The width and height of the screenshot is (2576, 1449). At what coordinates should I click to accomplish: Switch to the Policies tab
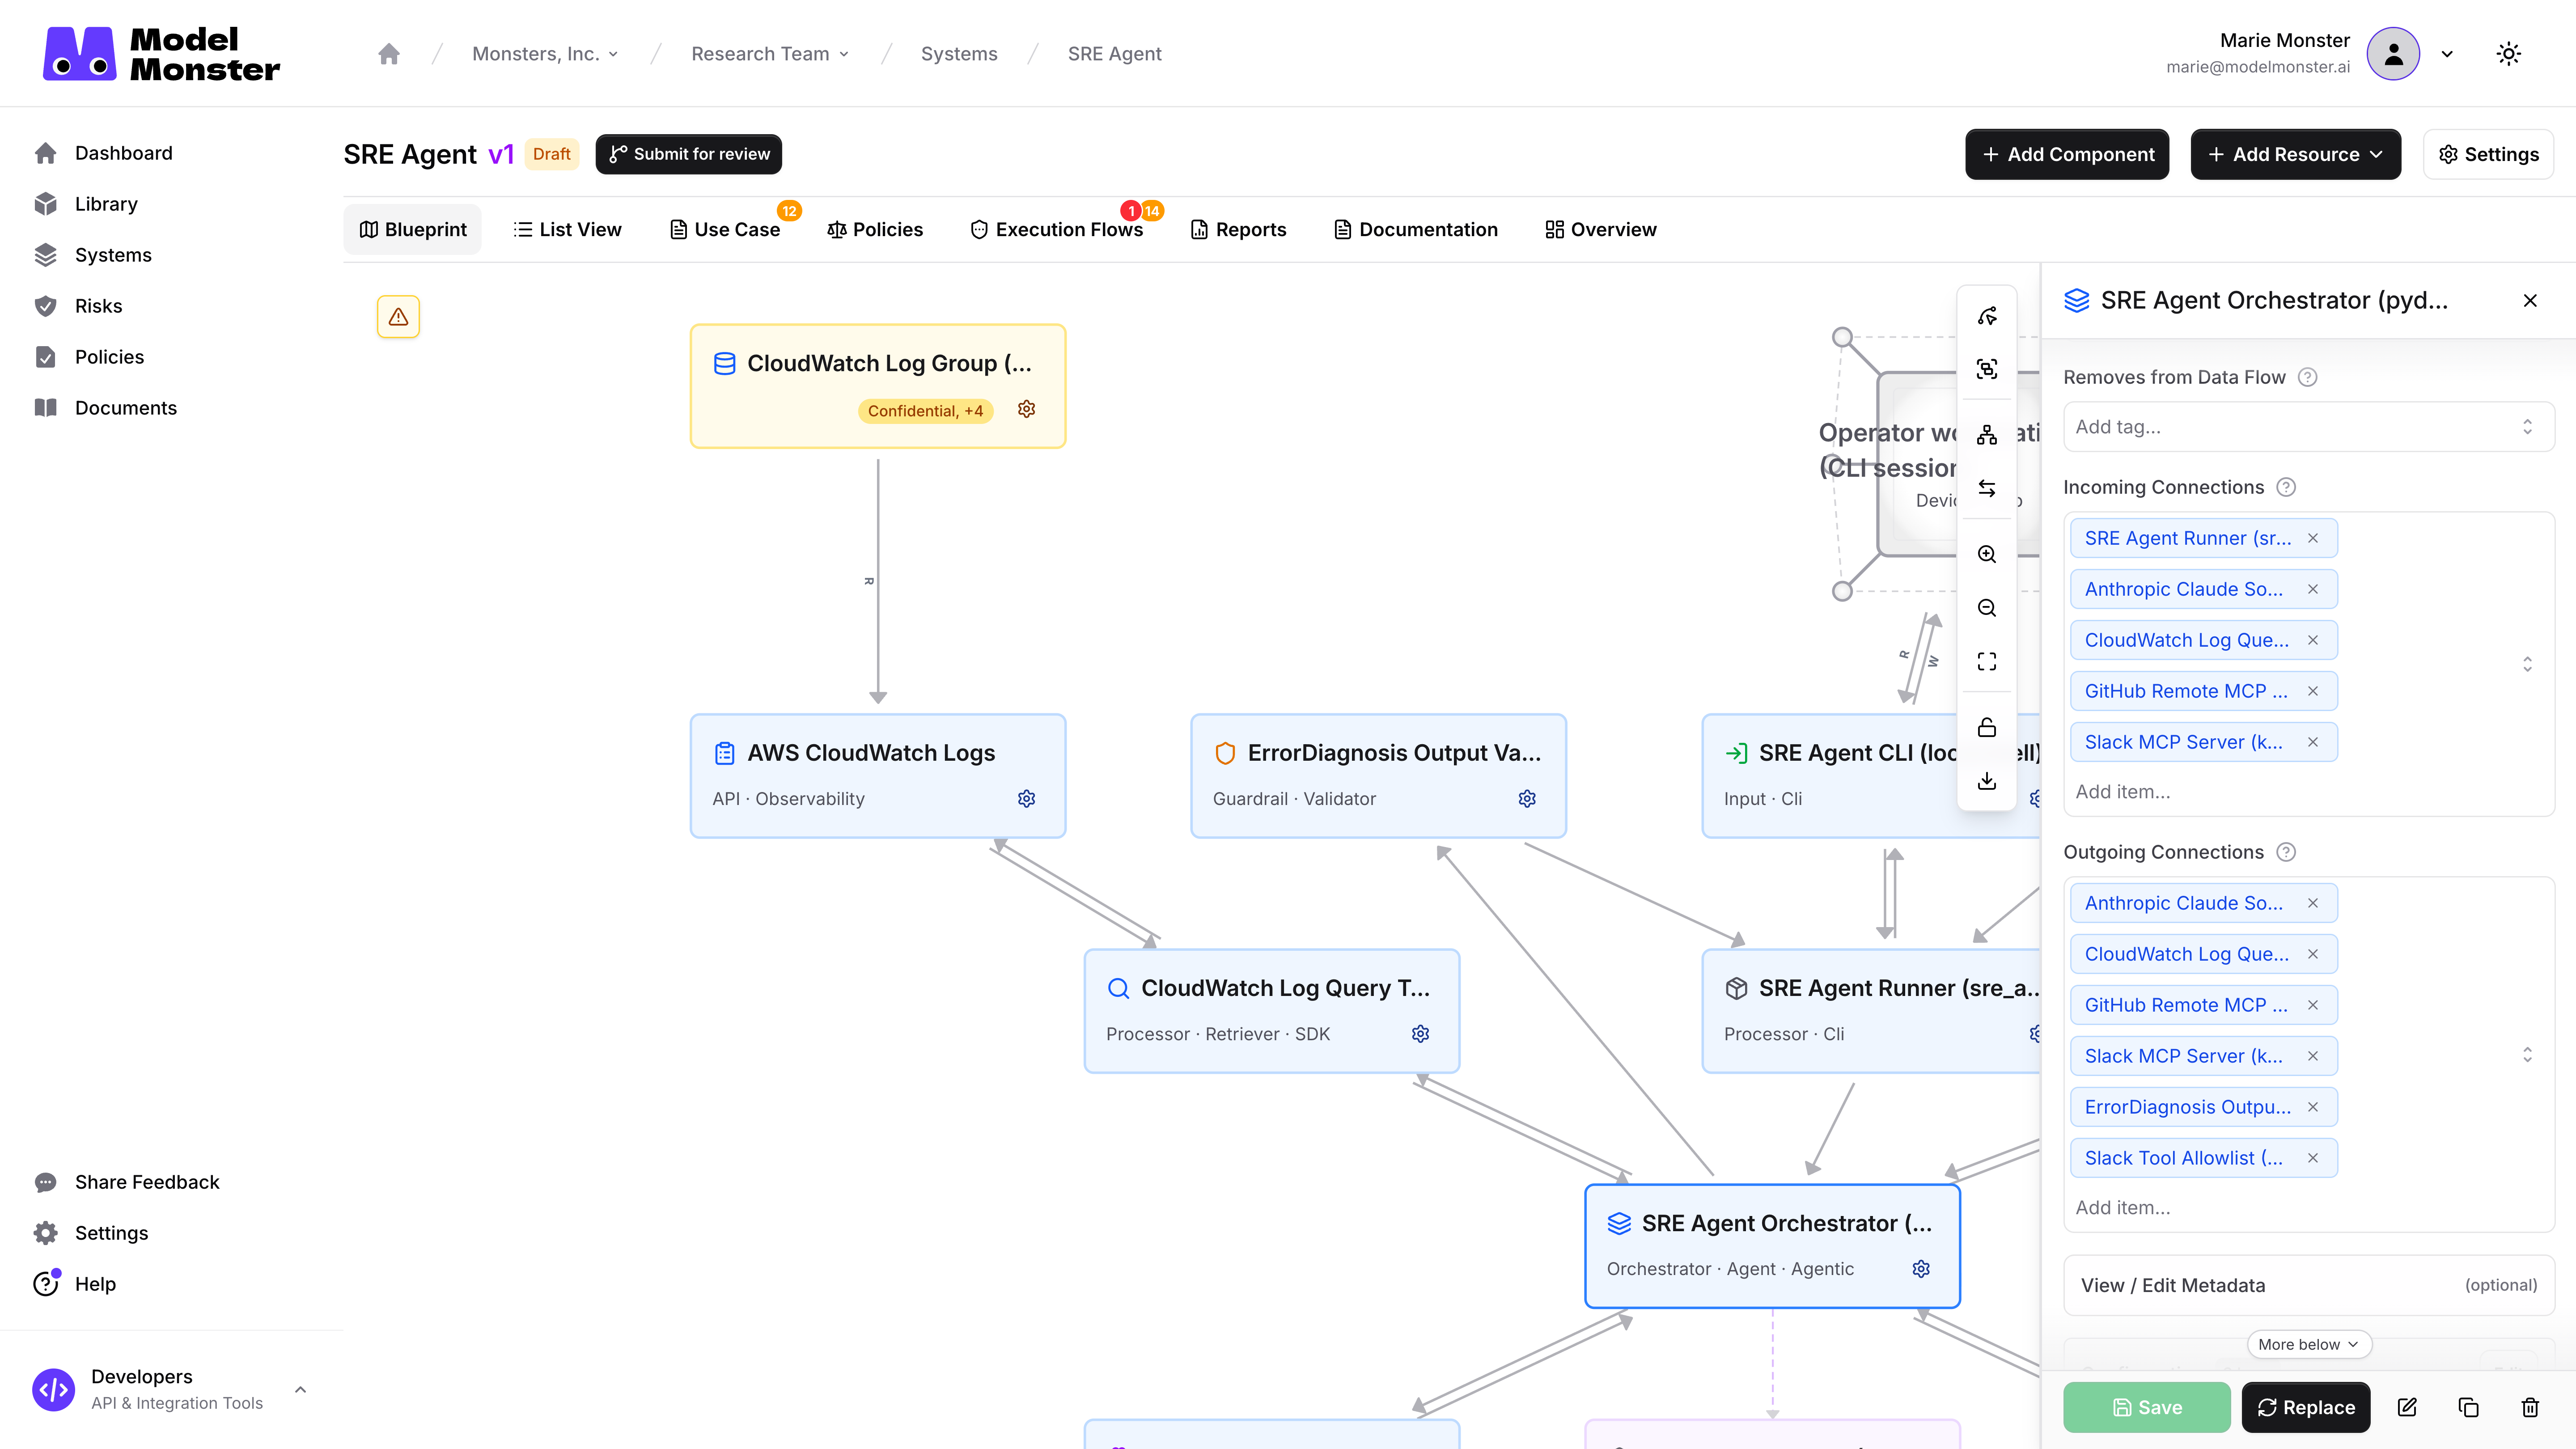(x=875, y=229)
